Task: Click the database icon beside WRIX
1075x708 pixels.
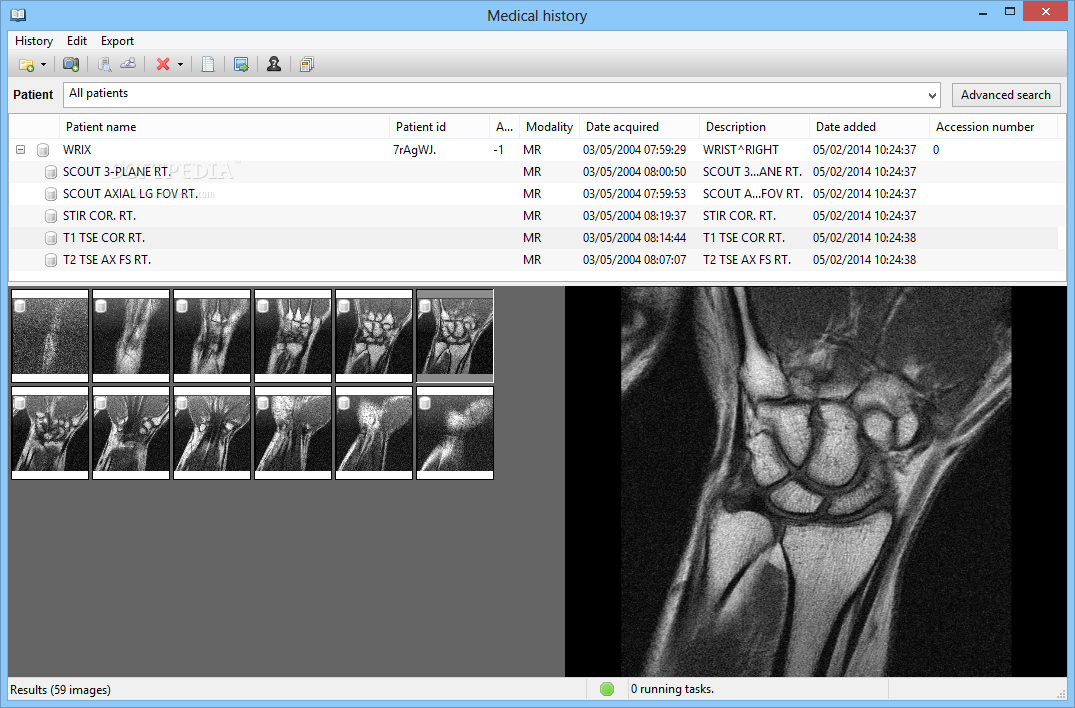Action: click(x=43, y=149)
